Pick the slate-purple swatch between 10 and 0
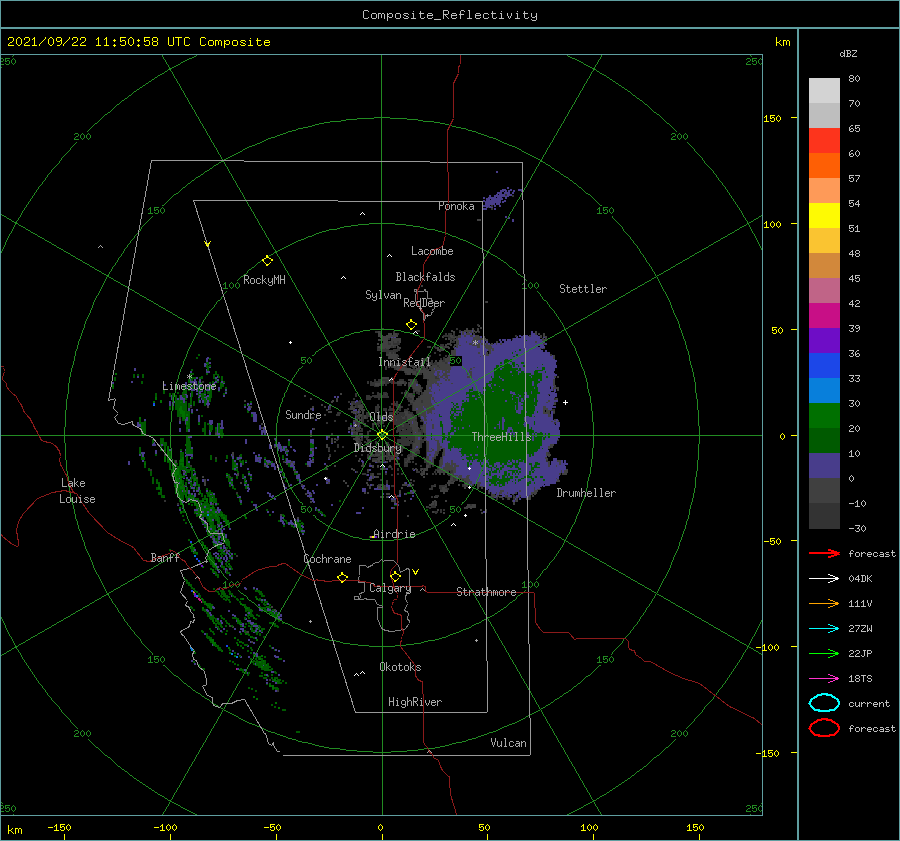 (824, 466)
